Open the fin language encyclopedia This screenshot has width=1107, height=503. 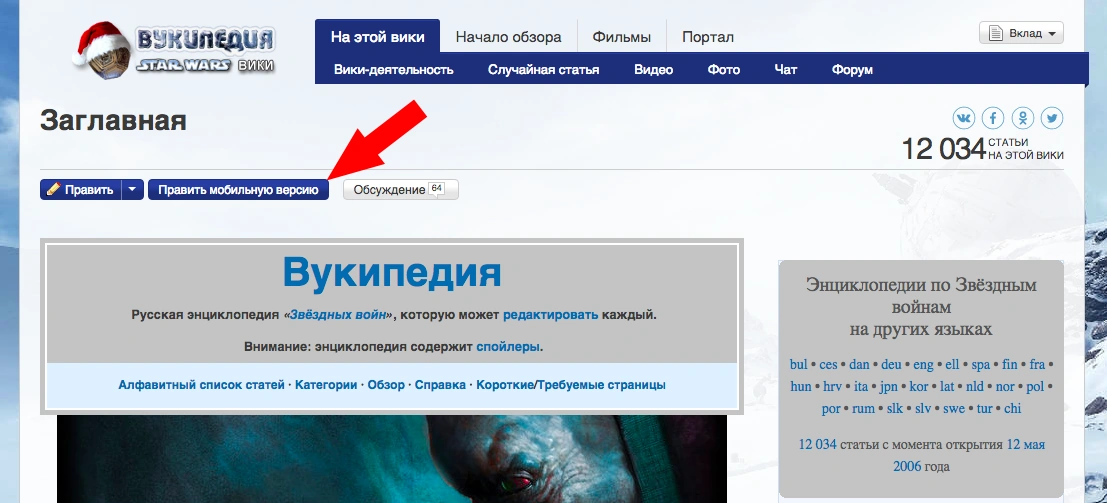(x=1010, y=365)
